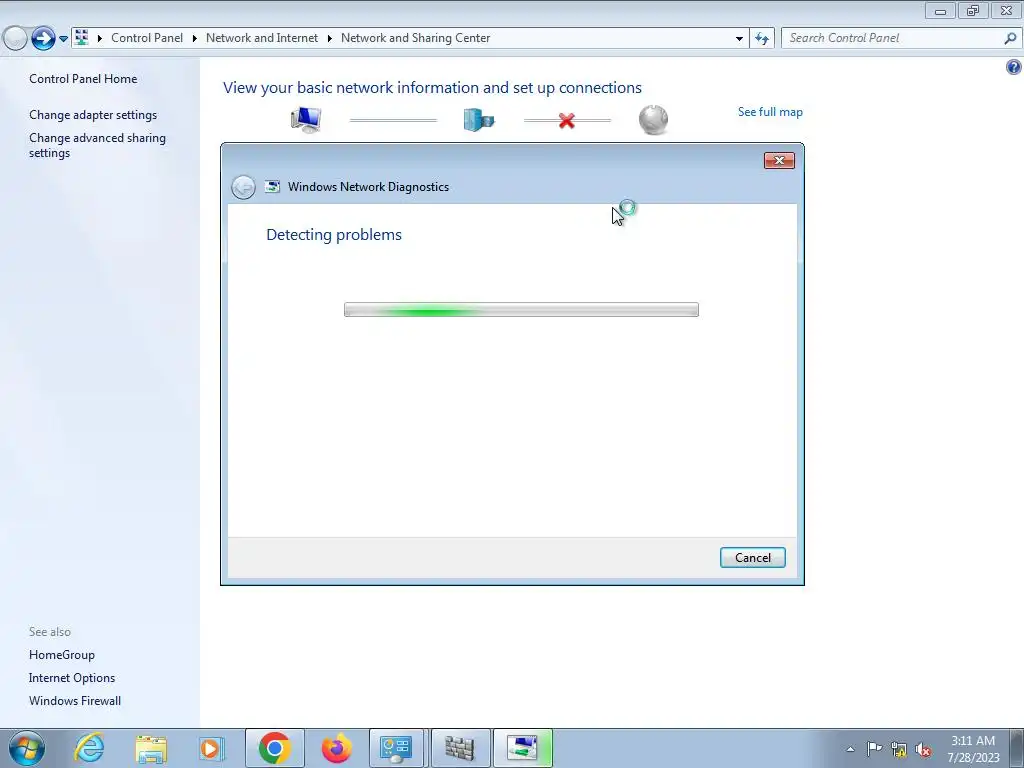Select Network and Internet breadcrumb
Image resolution: width=1024 pixels, height=768 pixels.
coord(262,38)
